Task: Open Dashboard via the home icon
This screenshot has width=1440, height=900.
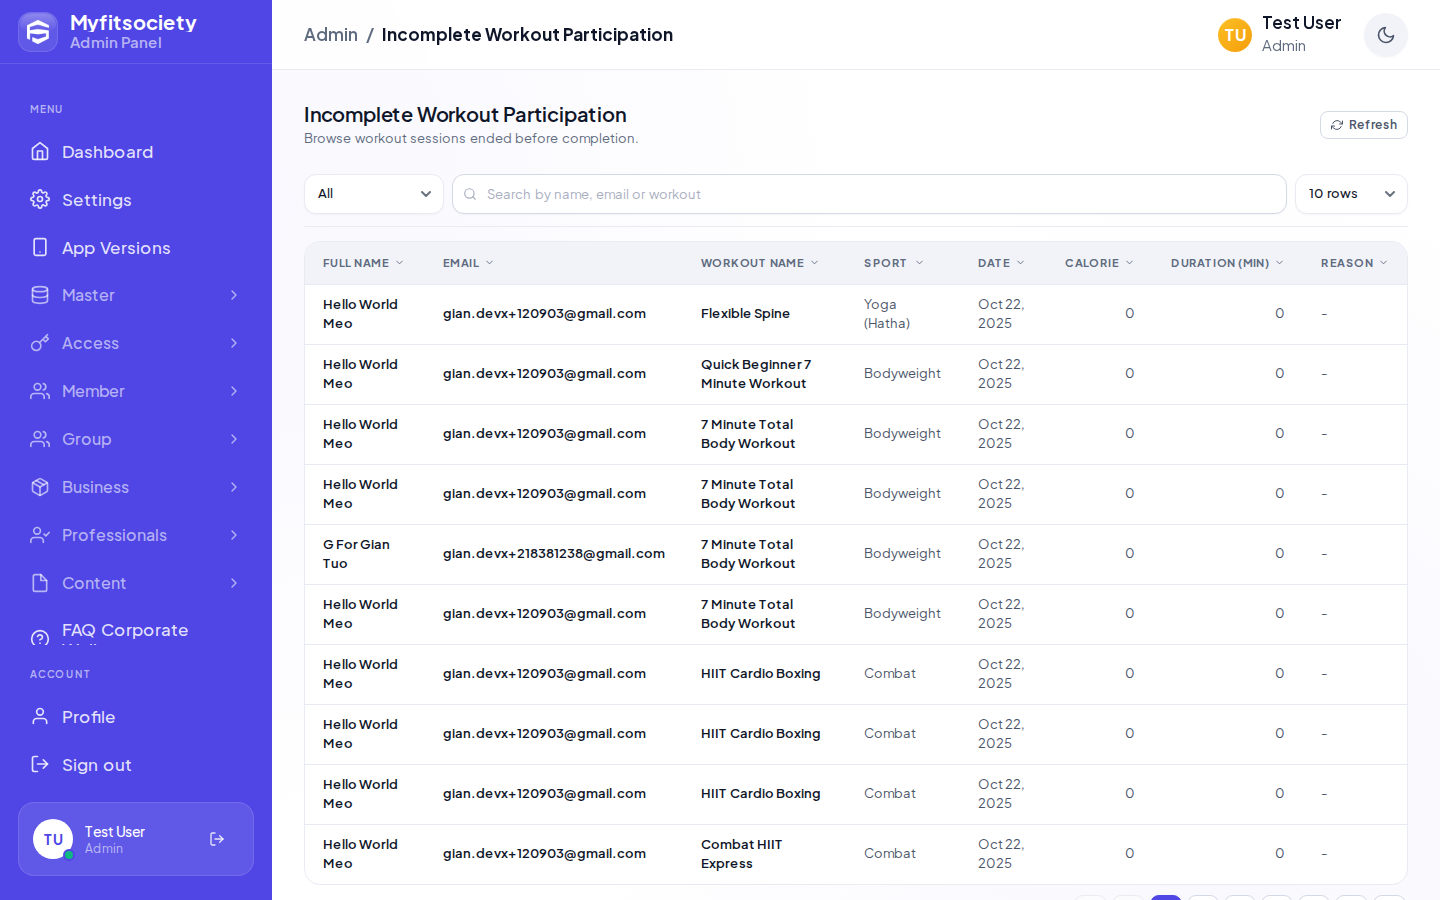Action: coord(40,151)
